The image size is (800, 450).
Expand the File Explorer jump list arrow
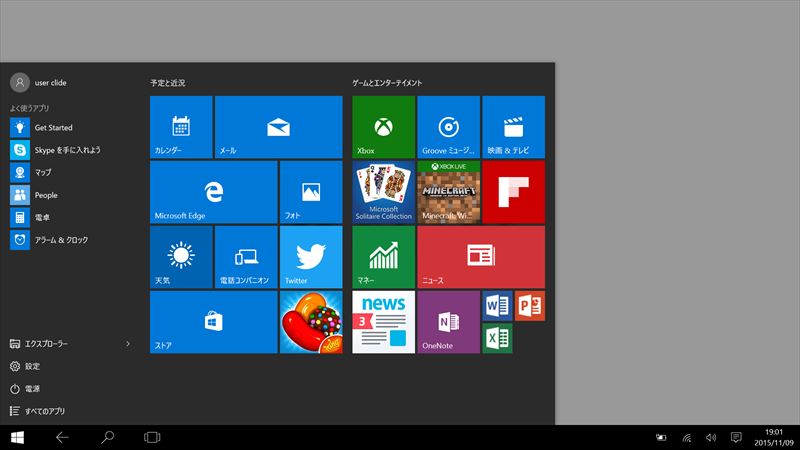point(128,344)
